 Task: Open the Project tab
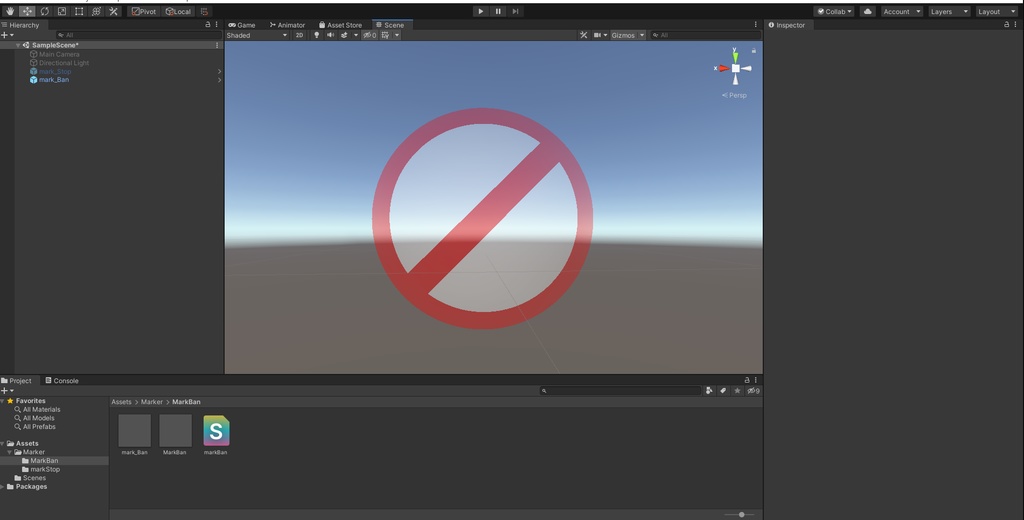(x=16, y=380)
